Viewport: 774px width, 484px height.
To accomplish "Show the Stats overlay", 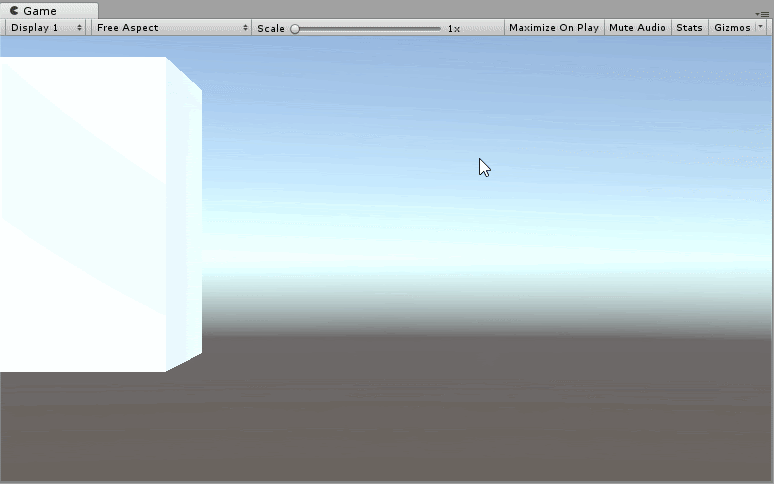I will [x=689, y=28].
